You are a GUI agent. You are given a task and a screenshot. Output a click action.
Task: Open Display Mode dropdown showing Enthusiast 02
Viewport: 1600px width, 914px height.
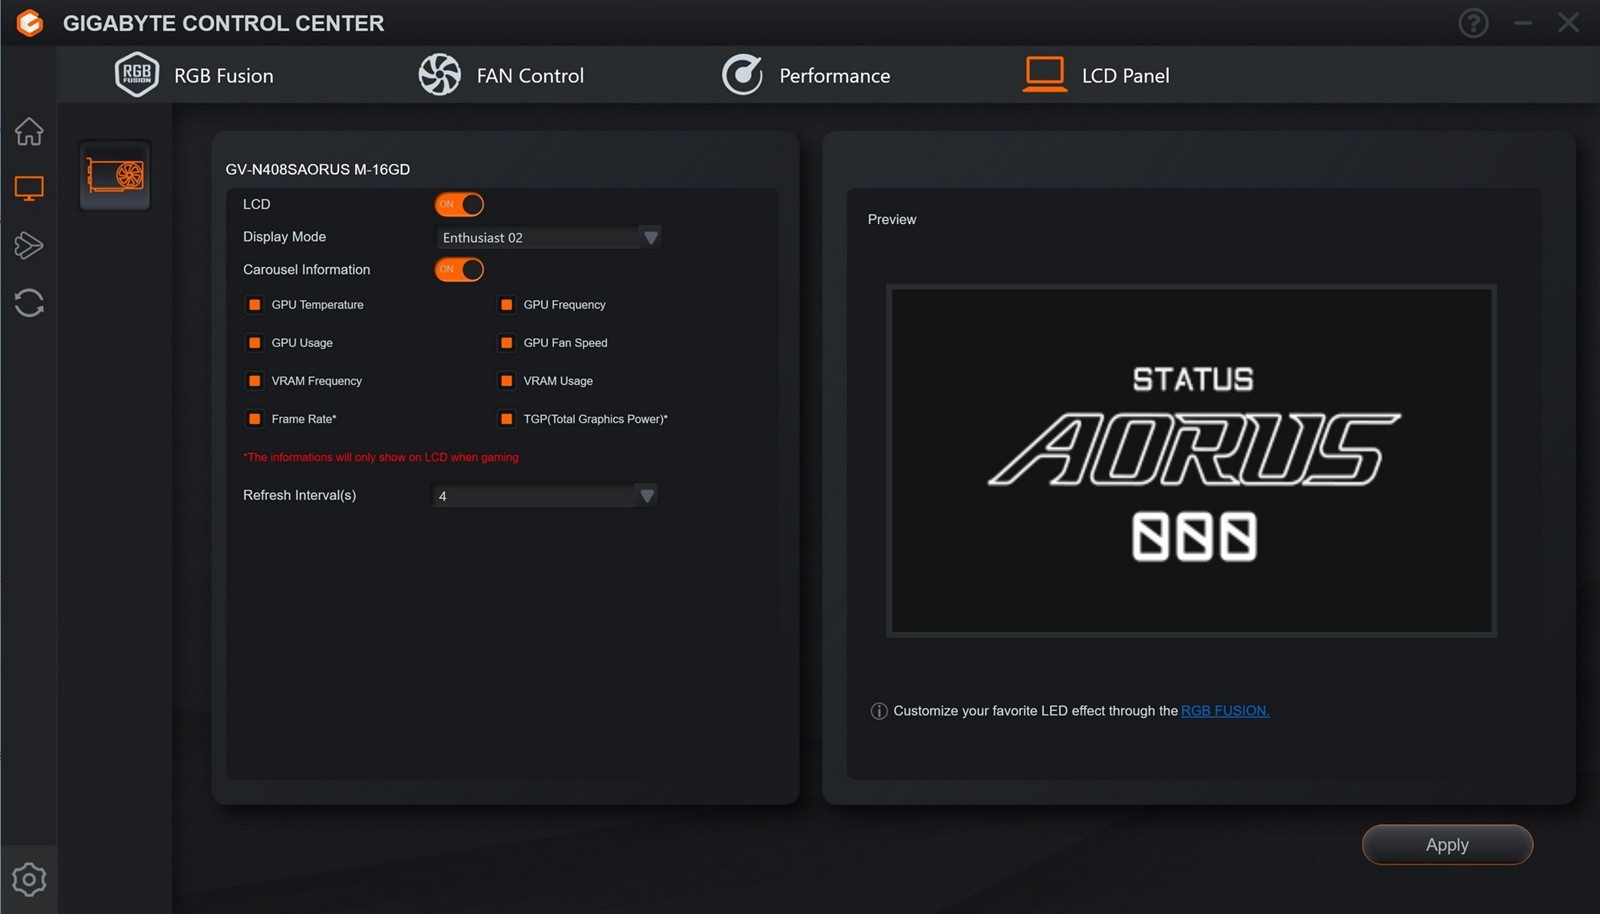[x=548, y=237]
